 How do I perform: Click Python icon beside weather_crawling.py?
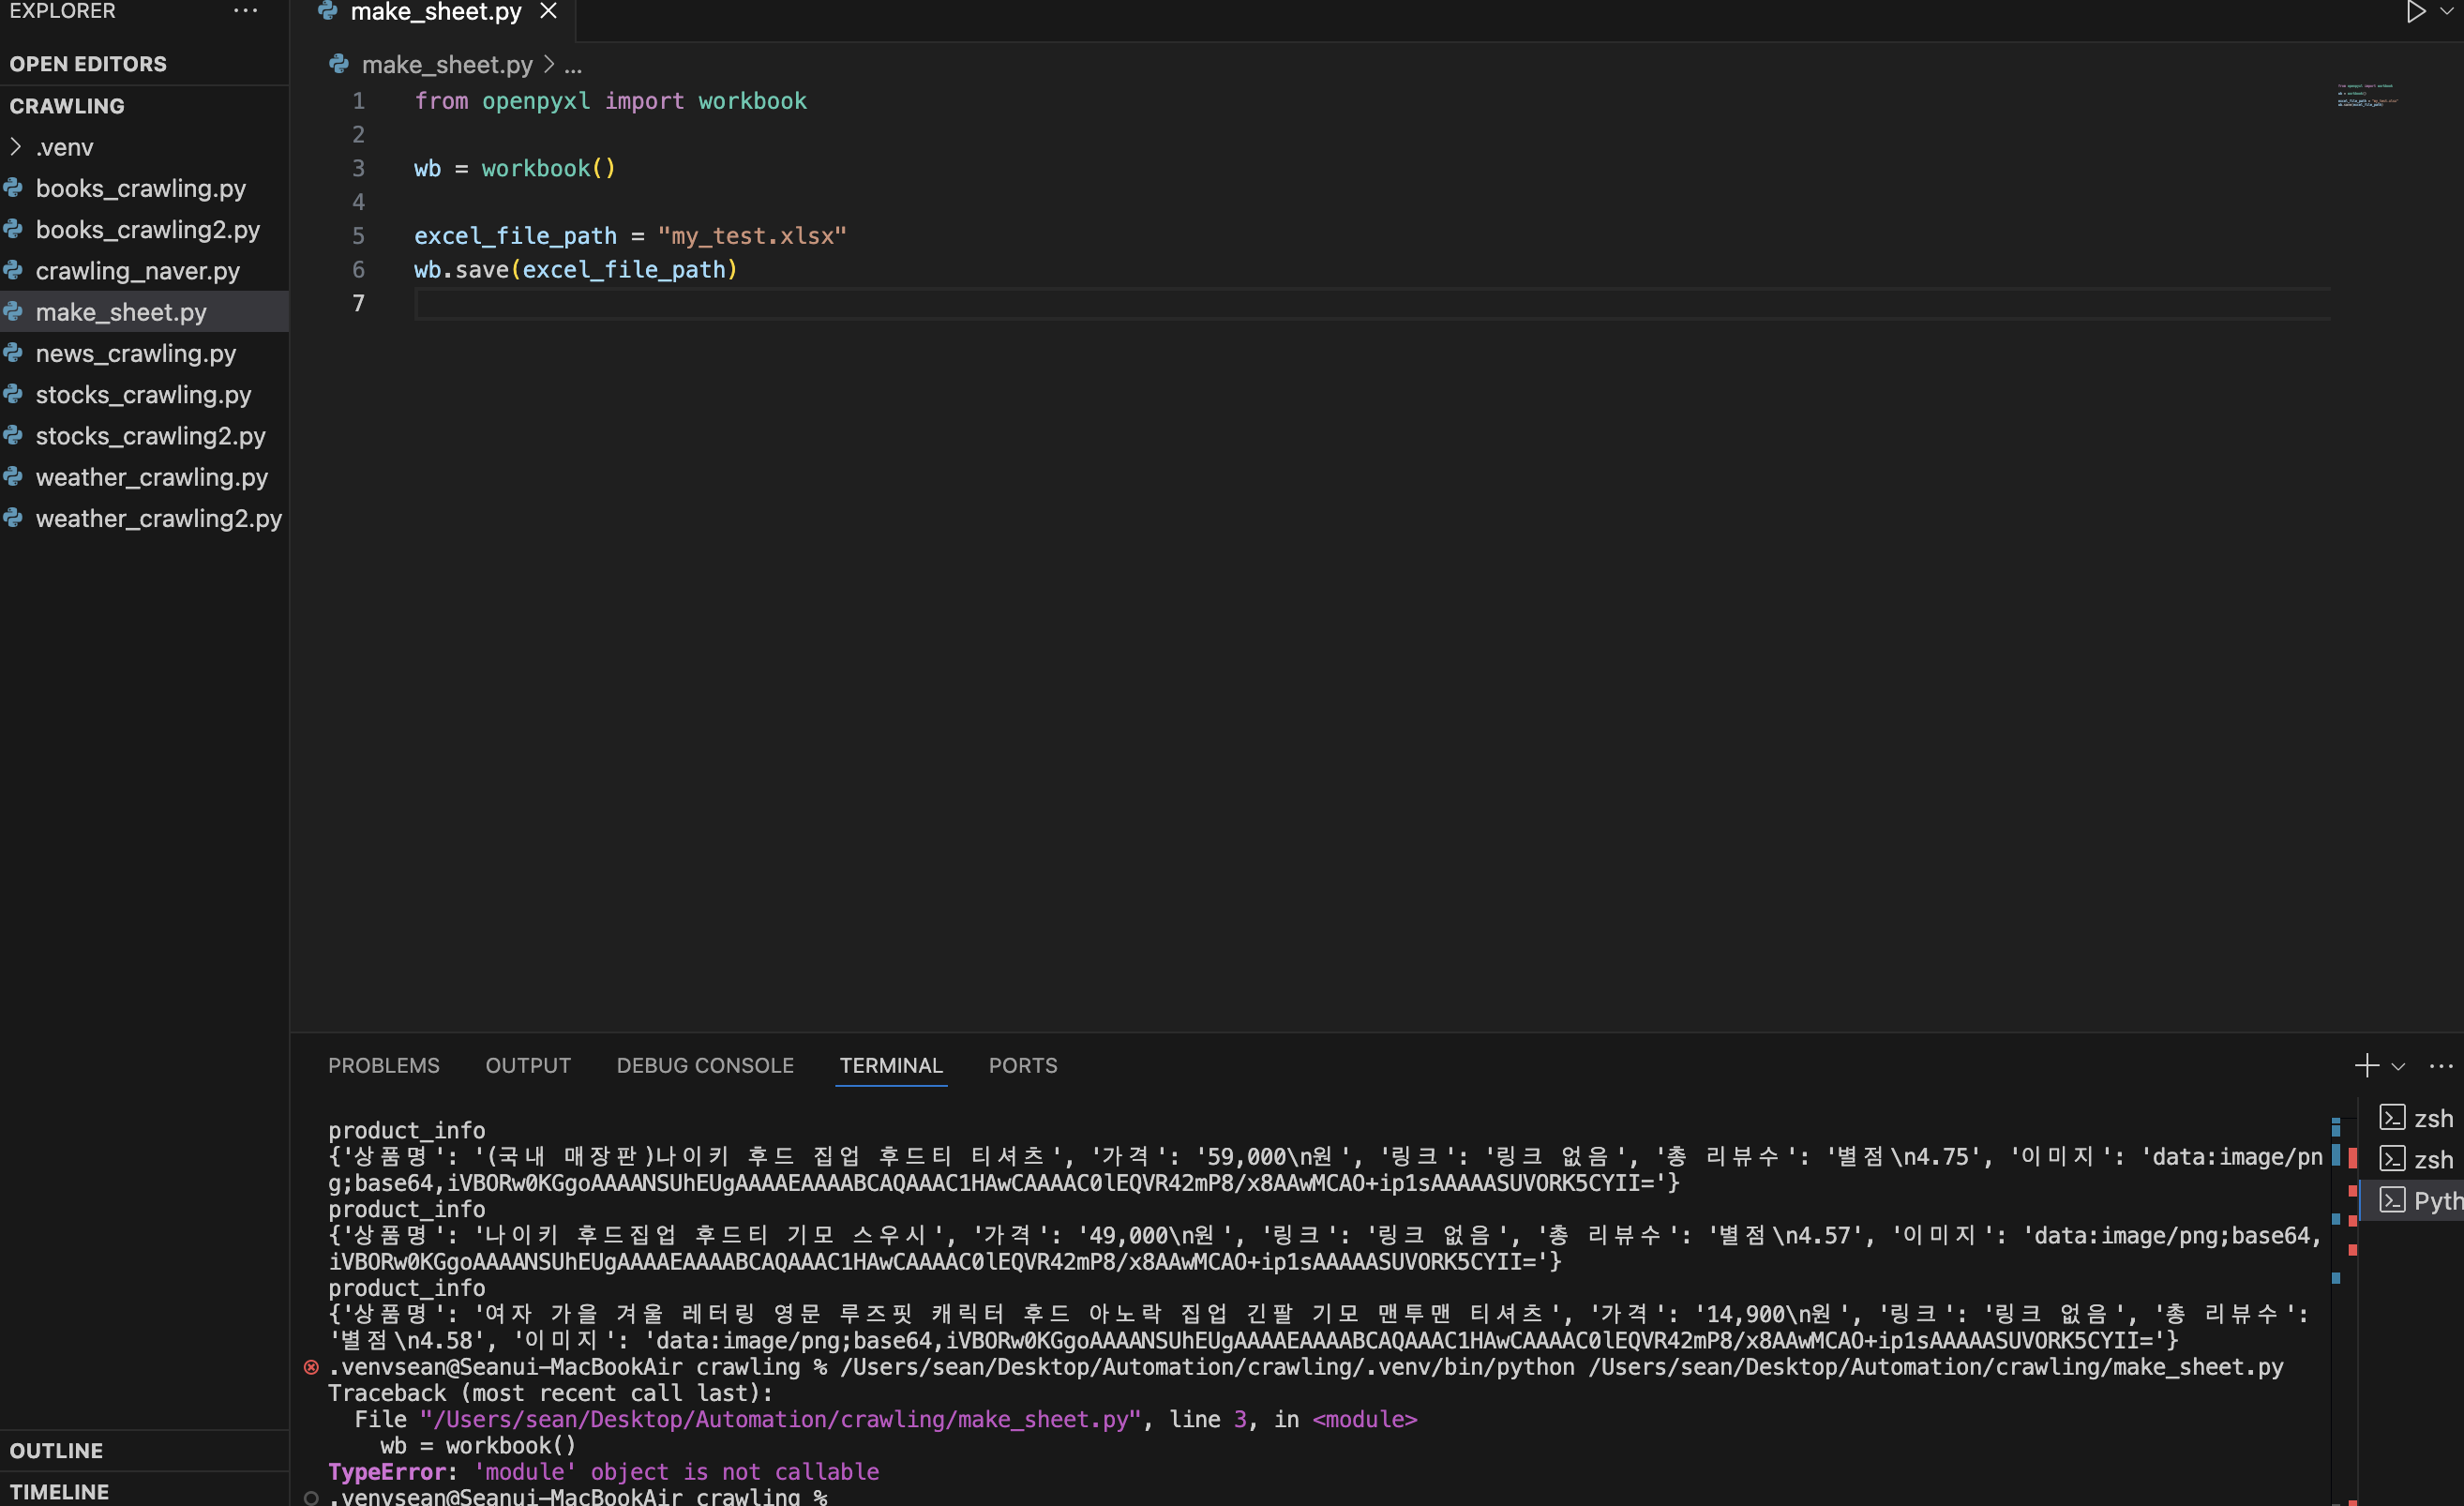[13, 477]
